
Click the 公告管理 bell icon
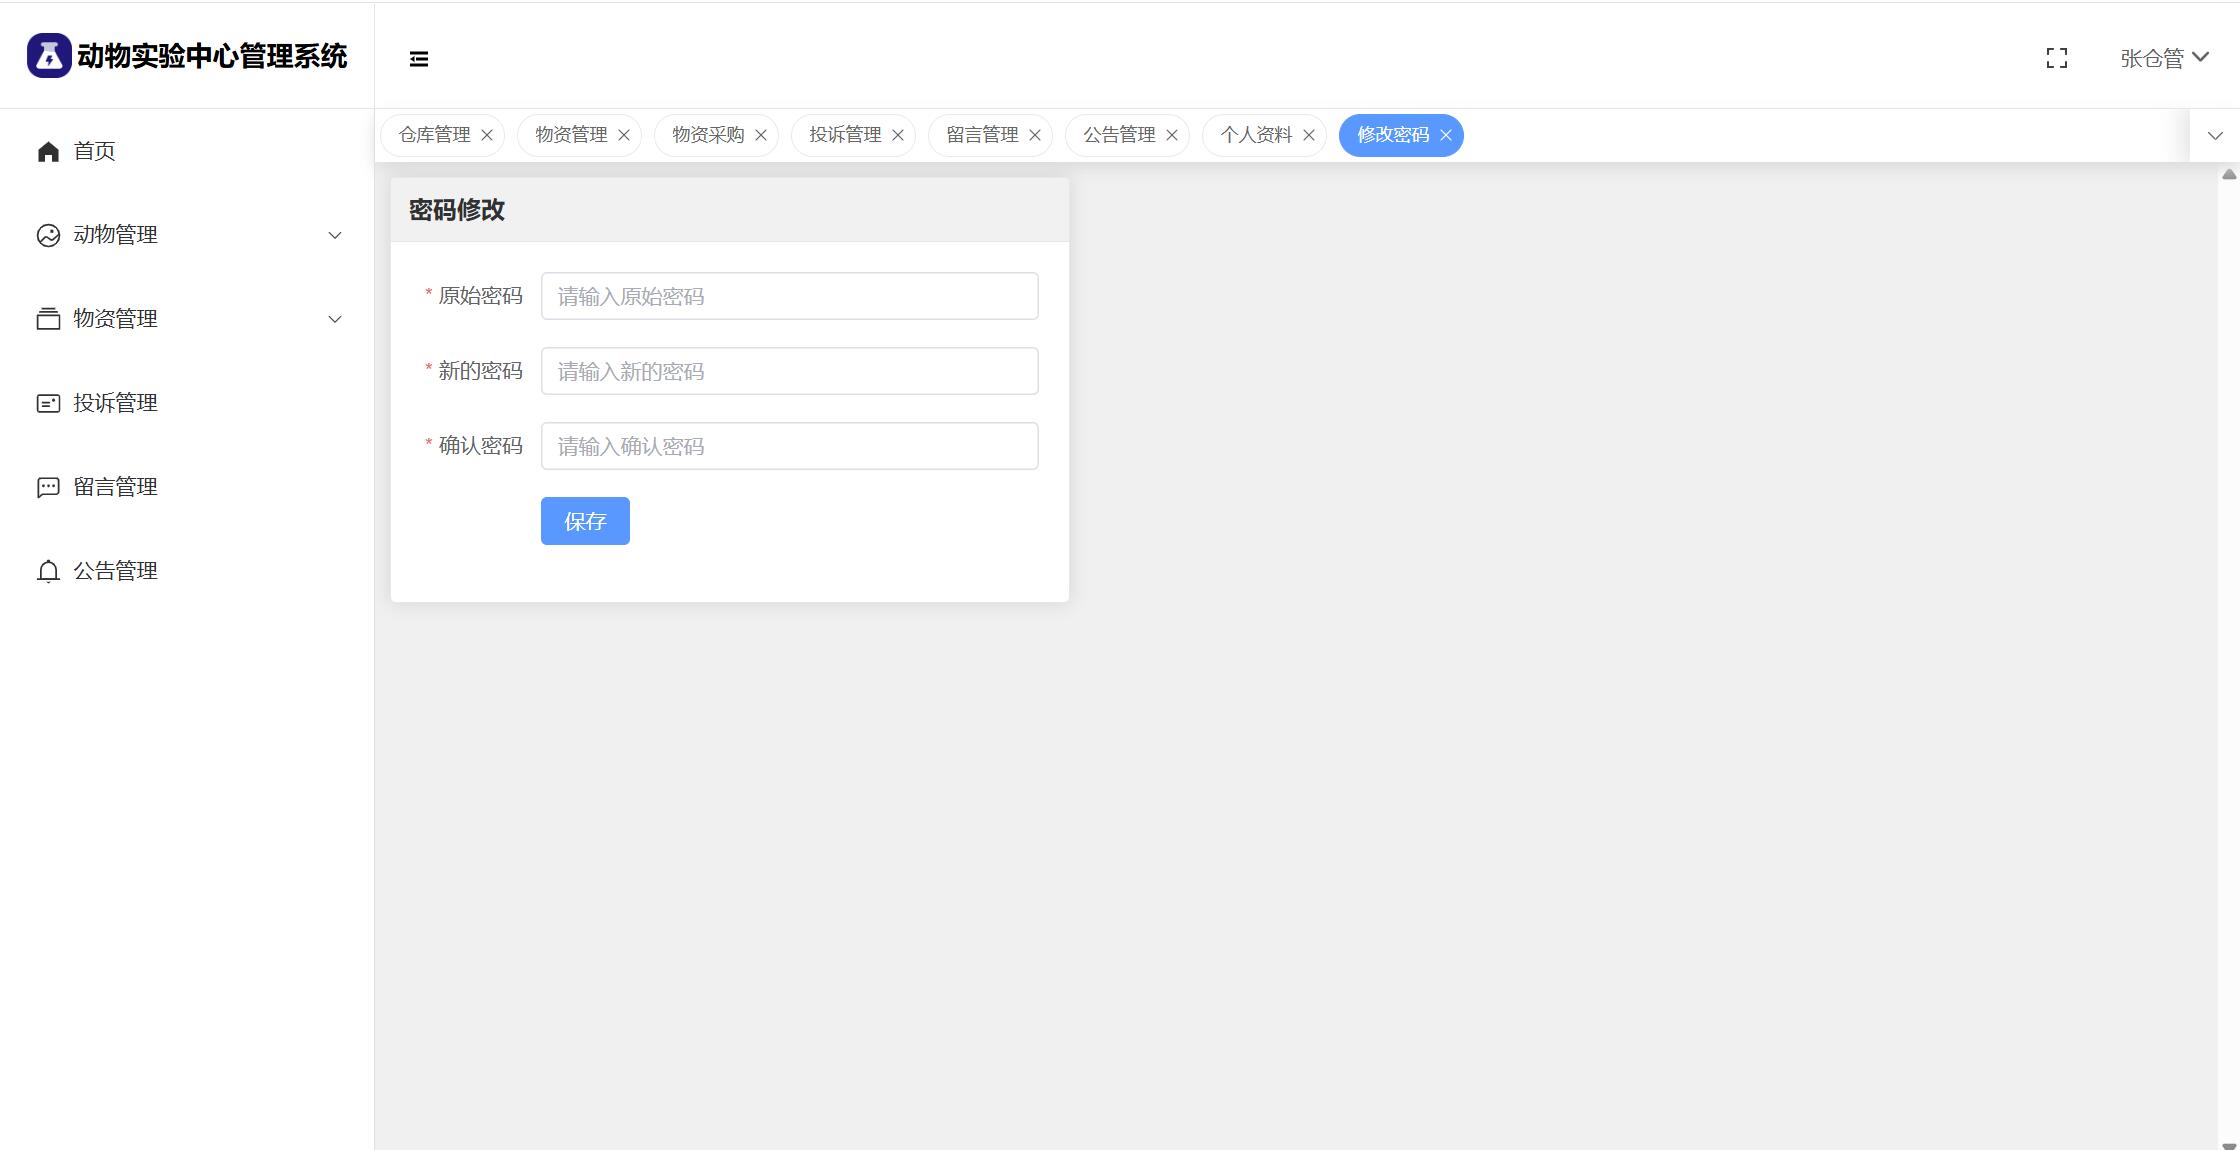point(48,571)
